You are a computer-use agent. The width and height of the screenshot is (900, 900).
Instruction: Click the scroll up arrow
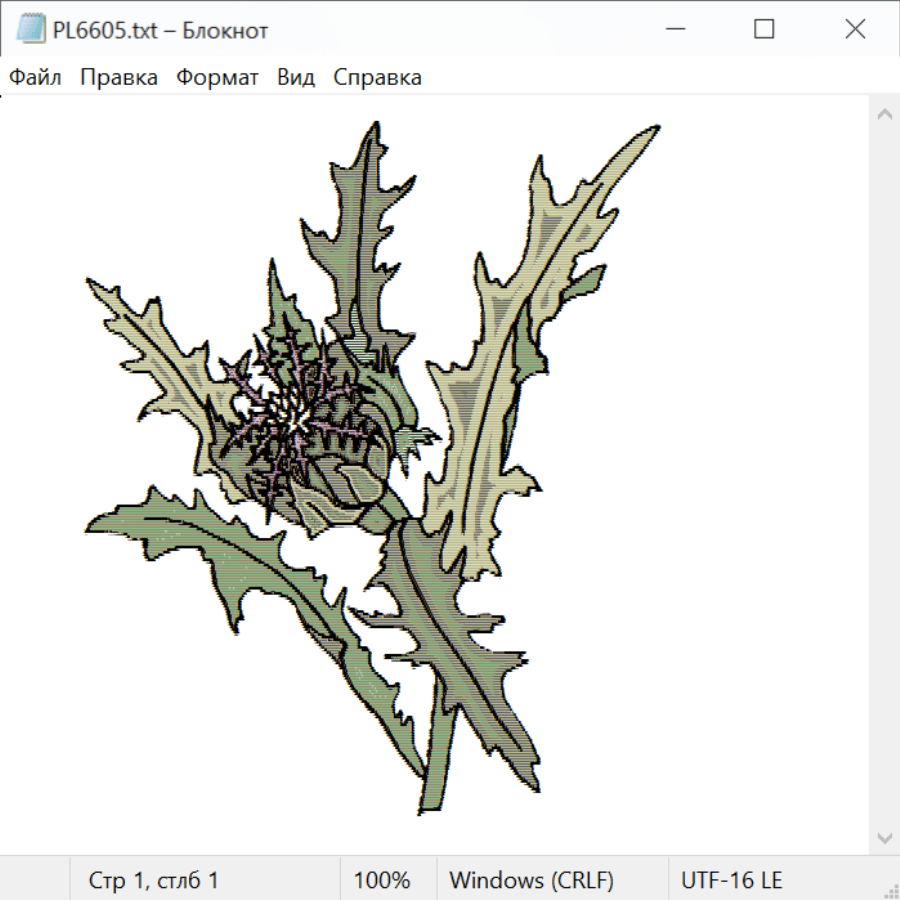click(x=884, y=115)
